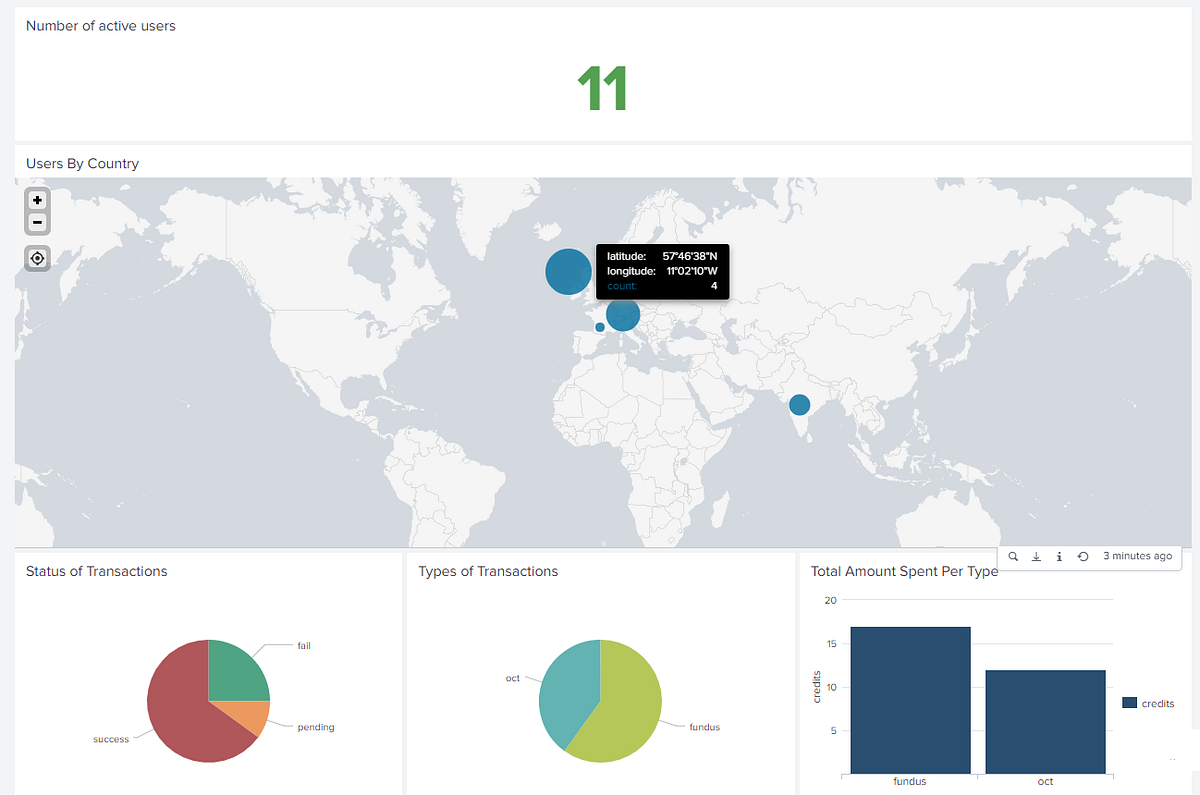Click the Number of active users title

[x=100, y=26]
